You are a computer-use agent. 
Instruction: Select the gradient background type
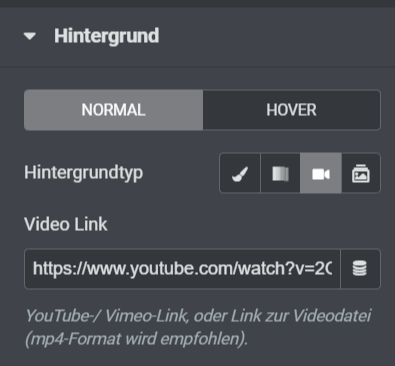click(x=280, y=173)
